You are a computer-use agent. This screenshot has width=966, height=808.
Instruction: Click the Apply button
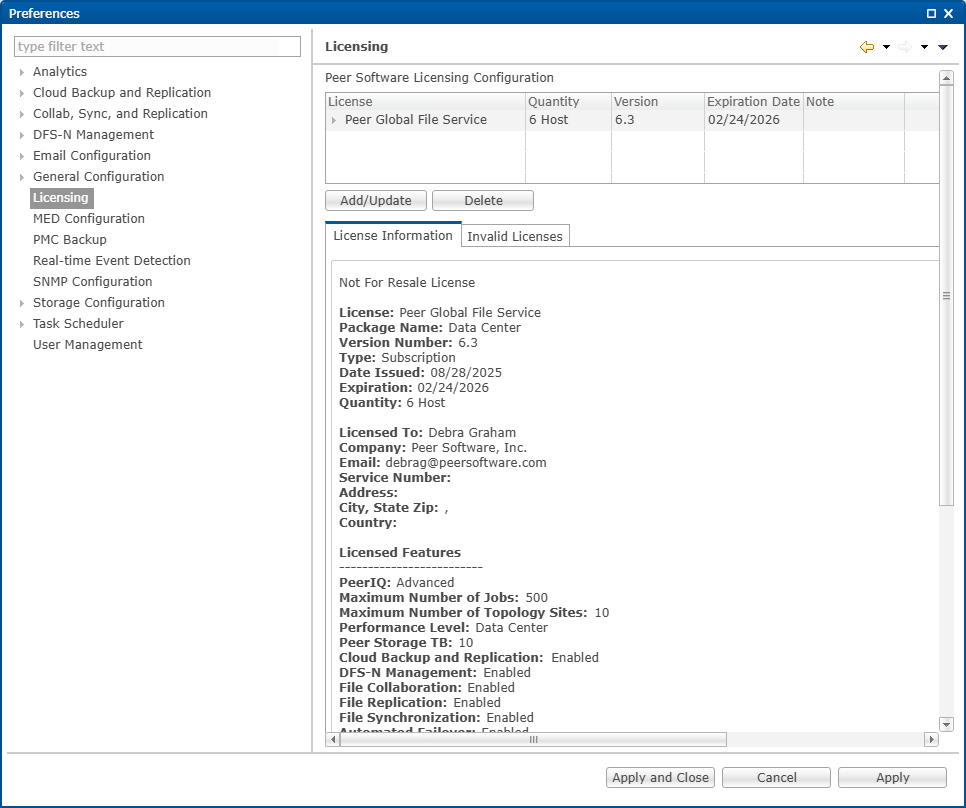[892, 778]
